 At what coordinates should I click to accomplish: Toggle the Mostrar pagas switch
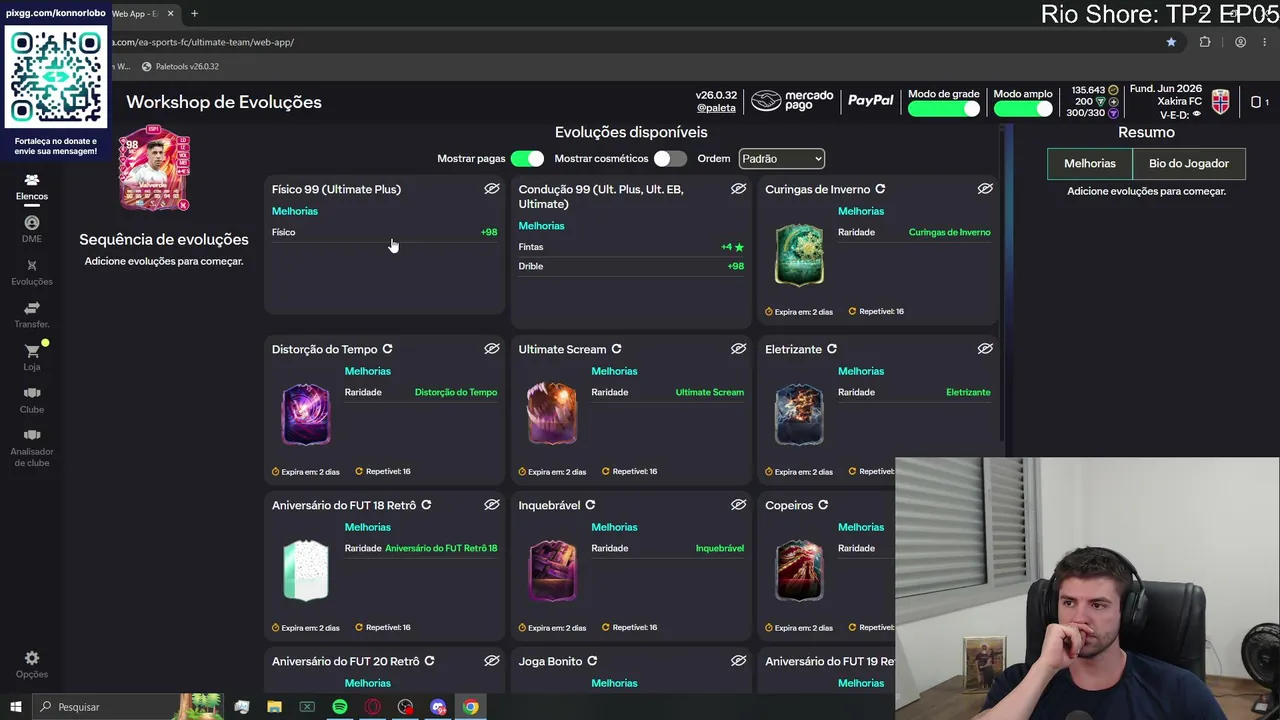pyautogui.click(x=527, y=159)
